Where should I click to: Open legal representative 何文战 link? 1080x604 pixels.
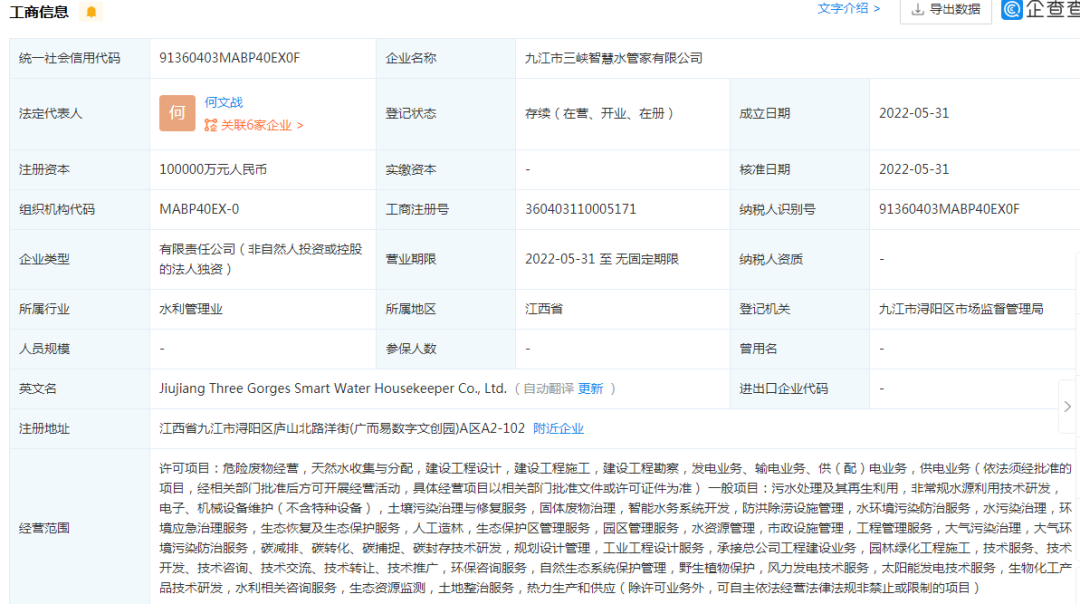point(223,102)
